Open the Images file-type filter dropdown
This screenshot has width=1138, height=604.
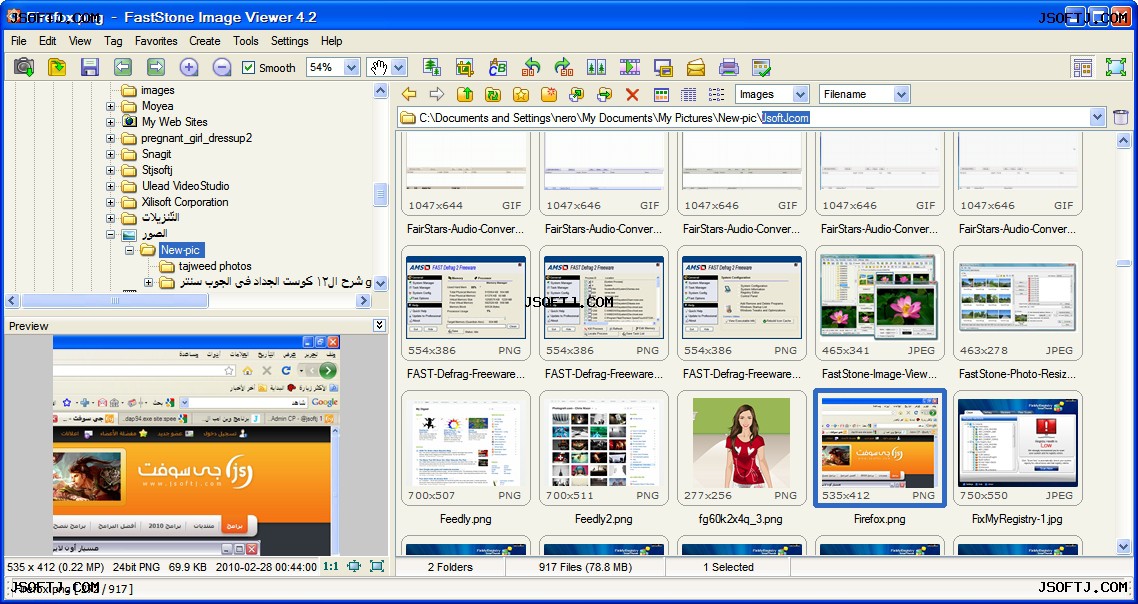click(x=800, y=94)
